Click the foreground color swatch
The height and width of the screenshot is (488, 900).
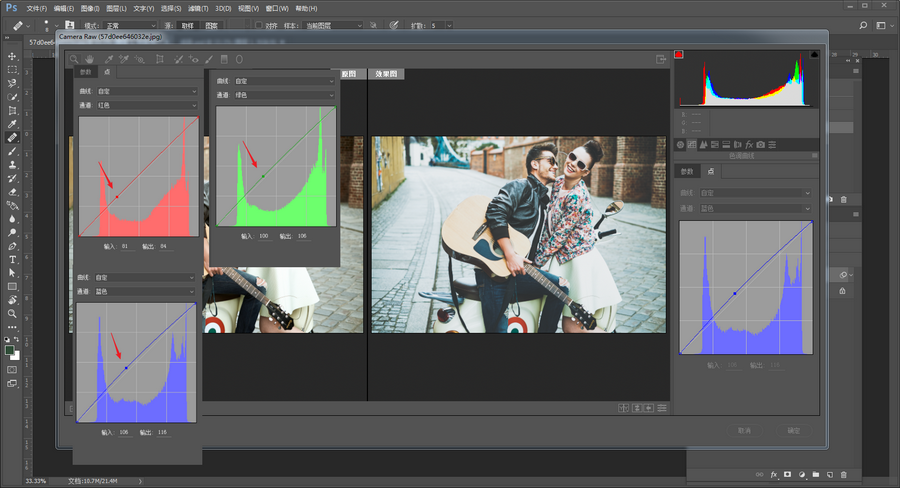click(x=10, y=350)
